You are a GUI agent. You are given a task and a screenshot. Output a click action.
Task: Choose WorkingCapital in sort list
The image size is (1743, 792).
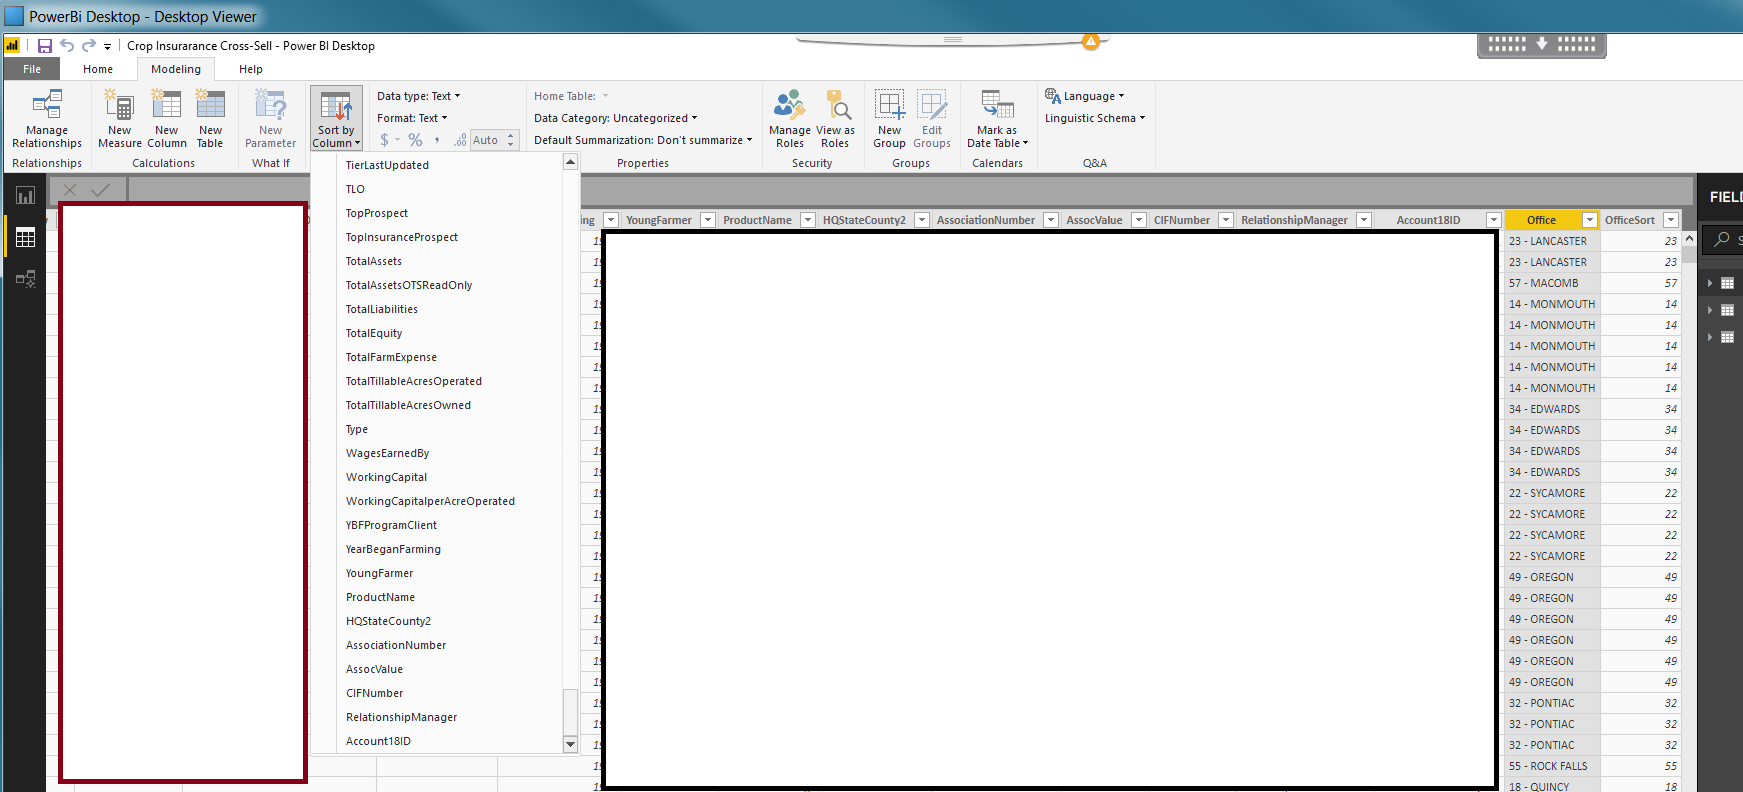point(386,477)
